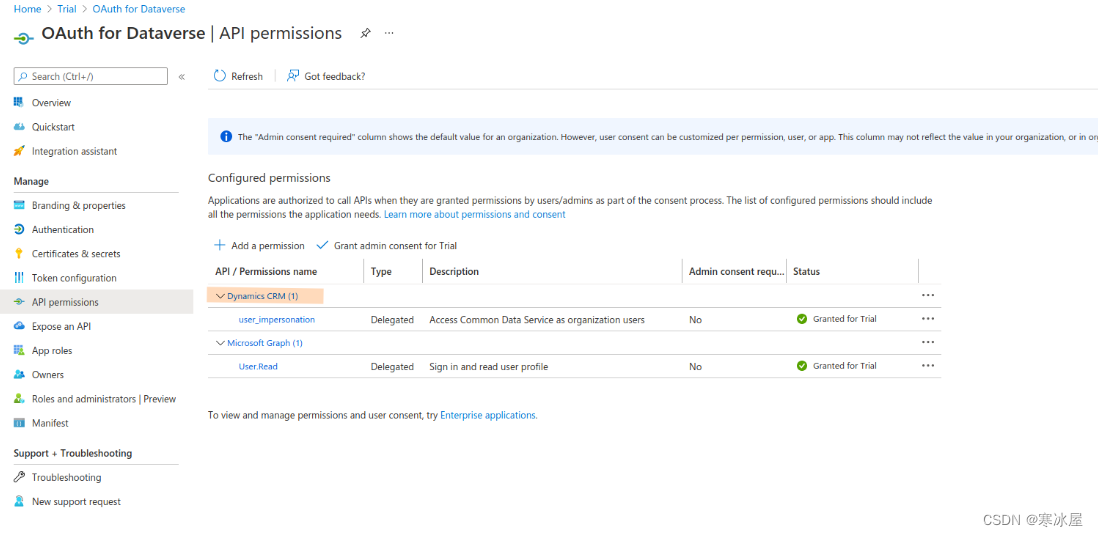Click Granted for Trial in User.Read row

tap(845, 365)
